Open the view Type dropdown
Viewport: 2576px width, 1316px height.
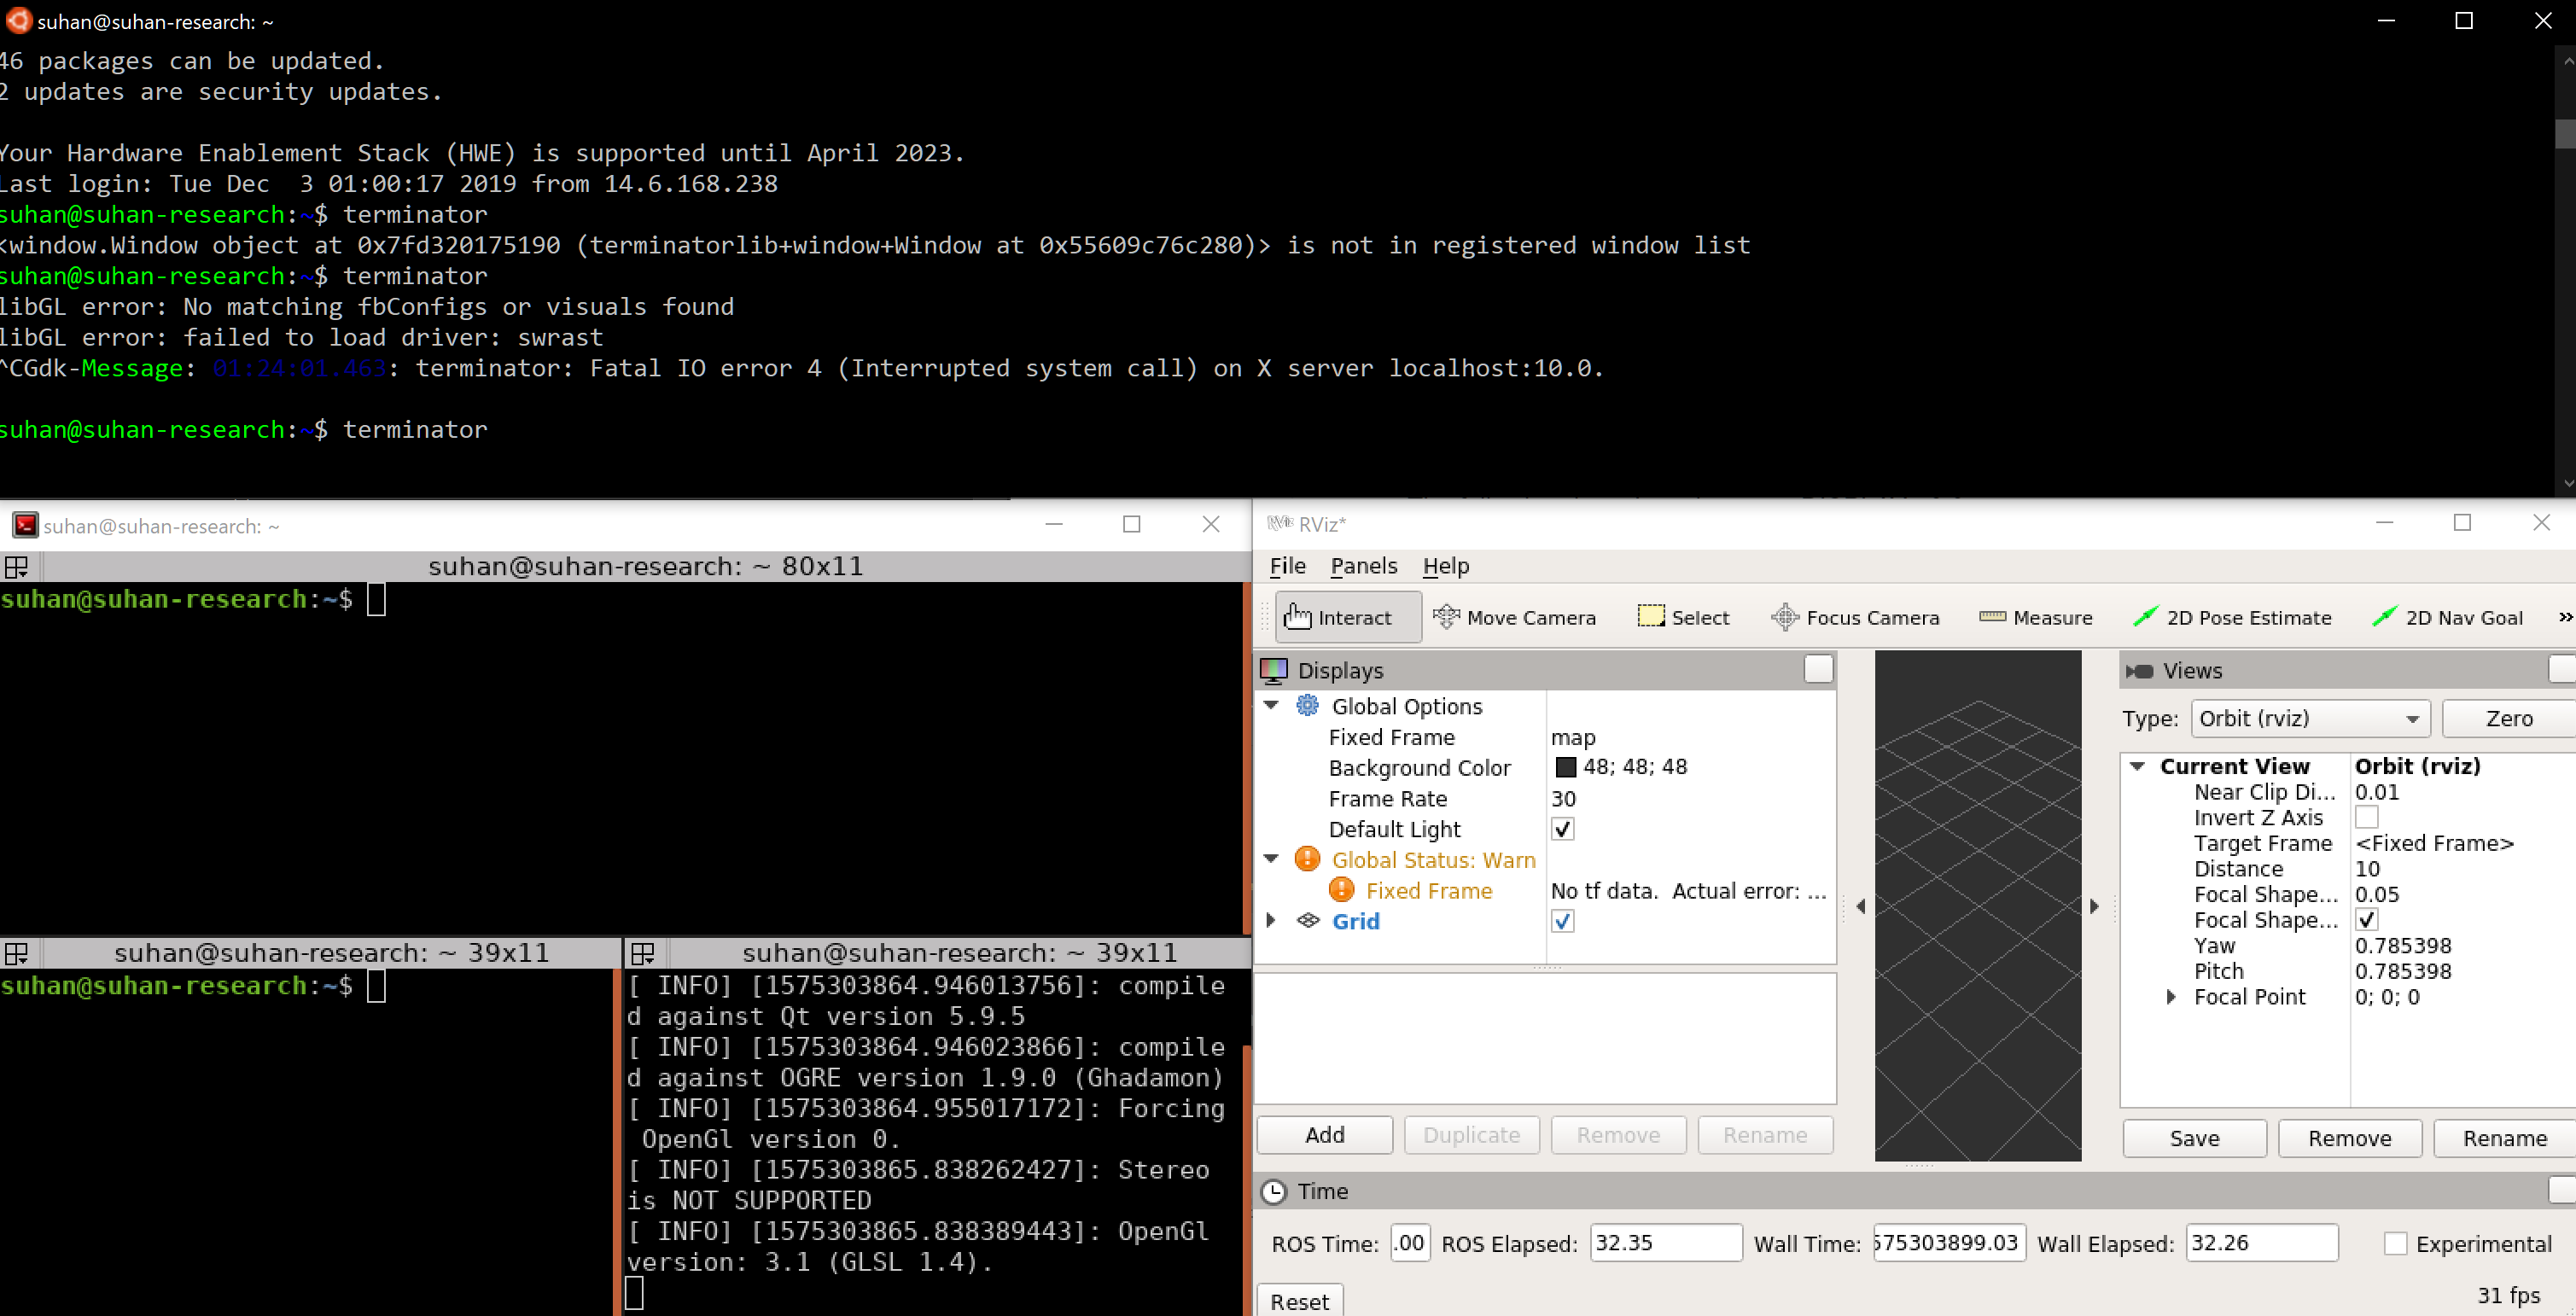pos(2309,718)
